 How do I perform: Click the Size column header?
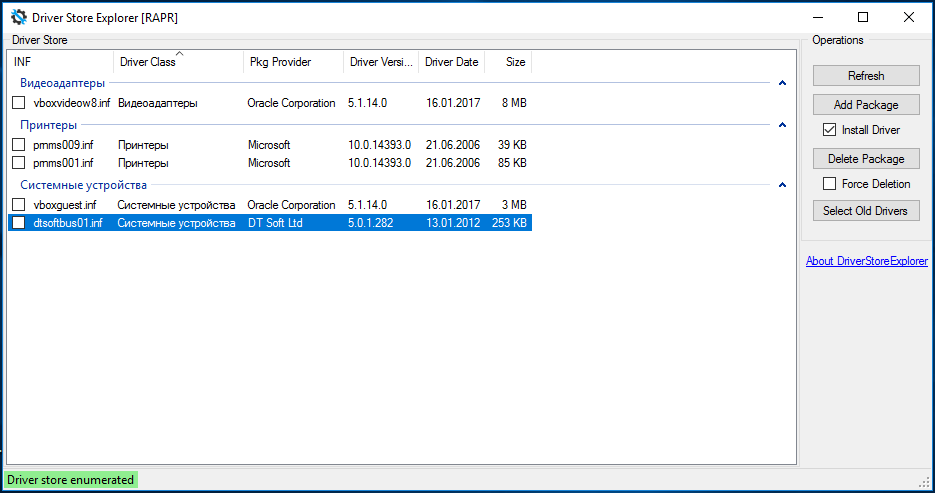[x=513, y=62]
